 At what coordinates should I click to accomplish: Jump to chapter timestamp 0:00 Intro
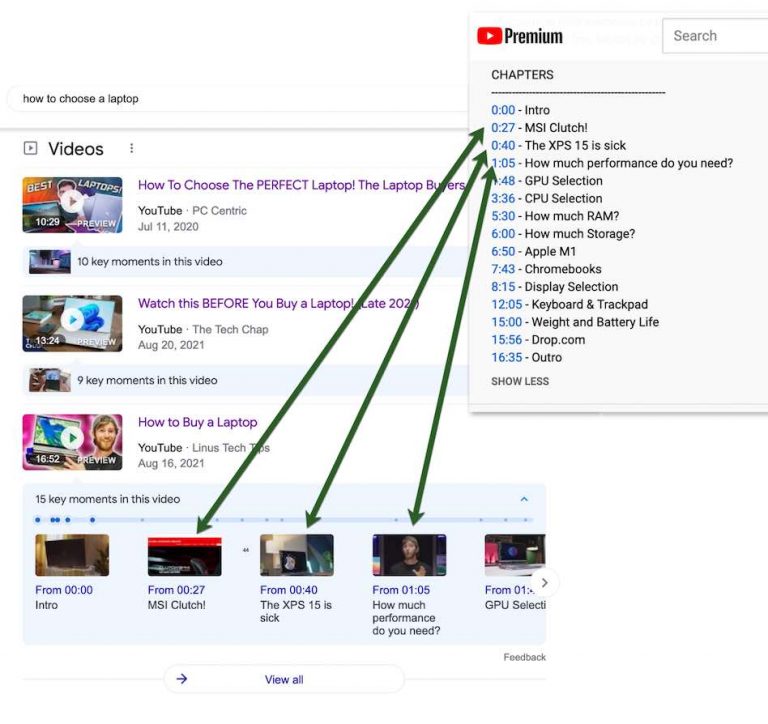pyautogui.click(x=503, y=110)
